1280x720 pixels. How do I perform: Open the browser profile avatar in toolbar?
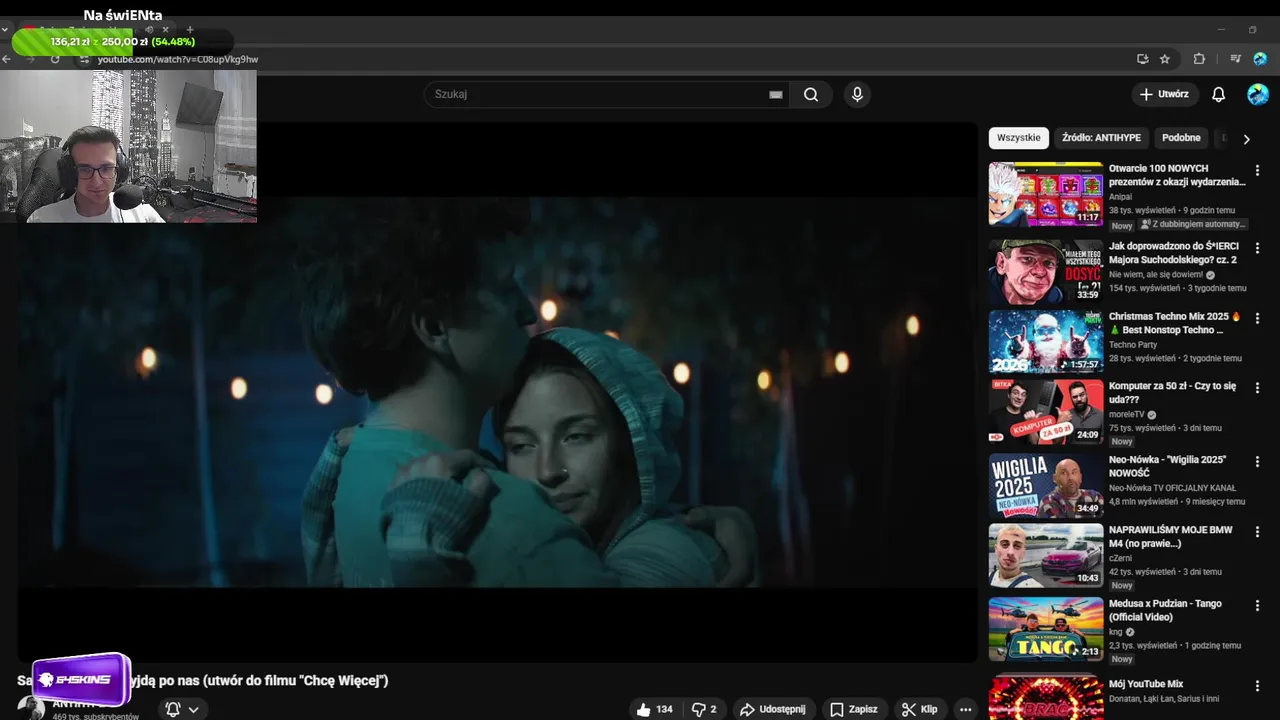coord(1260,59)
